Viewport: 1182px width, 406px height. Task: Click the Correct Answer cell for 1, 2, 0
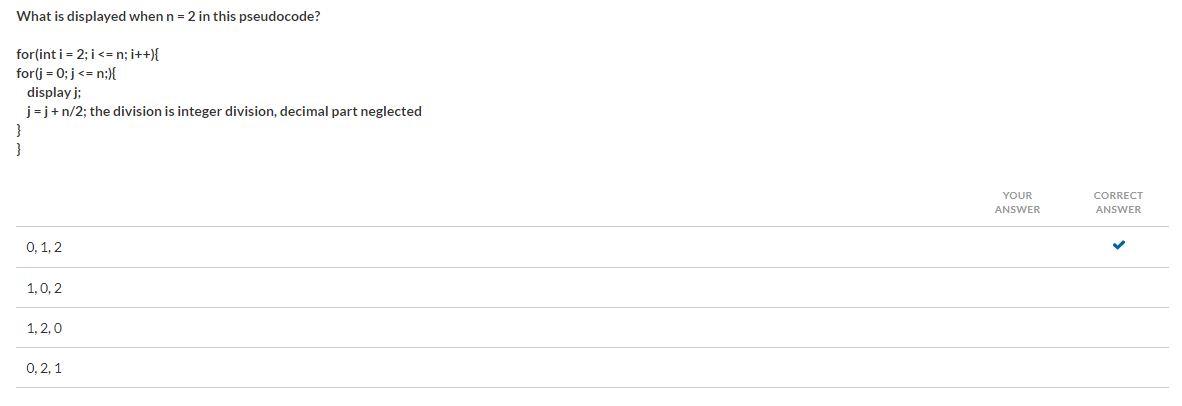(1118, 328)
